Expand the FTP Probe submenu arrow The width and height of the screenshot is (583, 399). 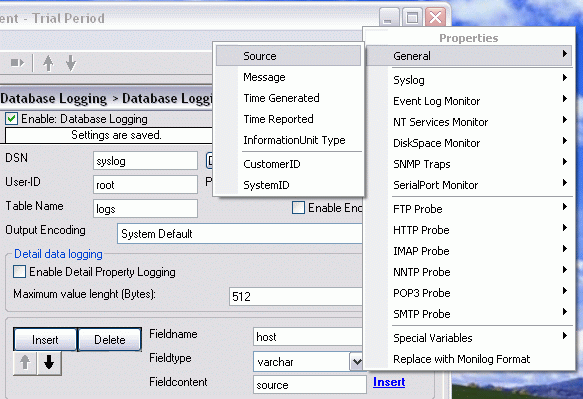[x=564, y=207]
